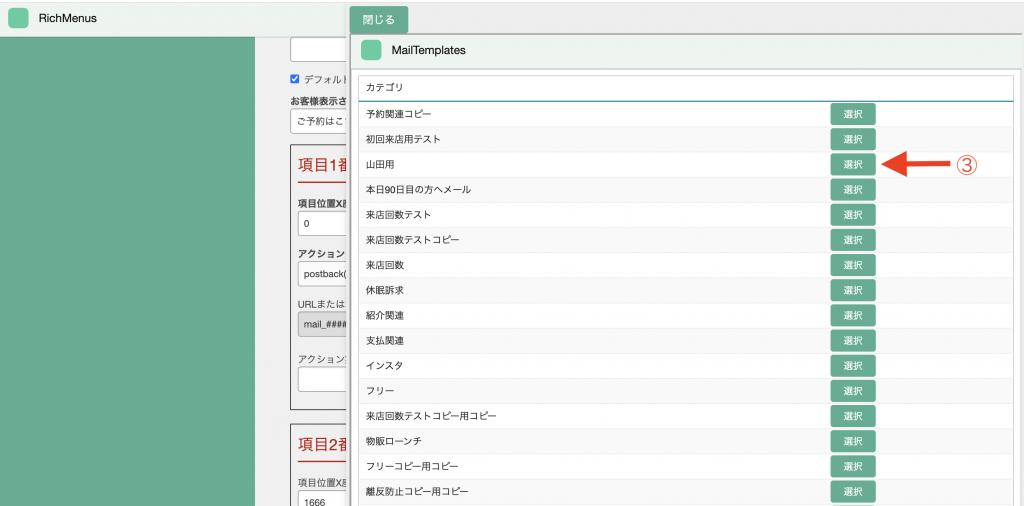1024x506 pixels.
Task: Click the 紹介関連 row label
Action: coord(385,315)
